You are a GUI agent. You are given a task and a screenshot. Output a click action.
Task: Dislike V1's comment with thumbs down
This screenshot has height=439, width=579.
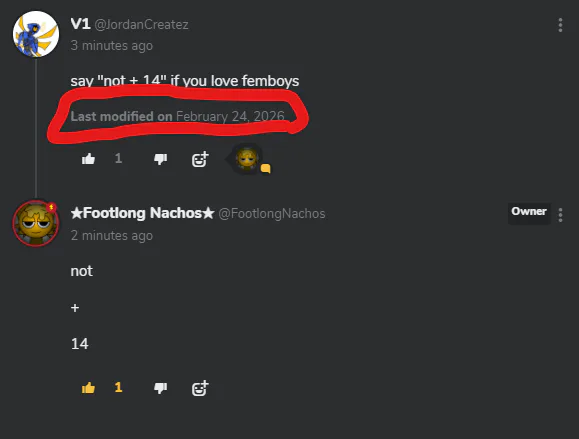click(x=160, y=159)
